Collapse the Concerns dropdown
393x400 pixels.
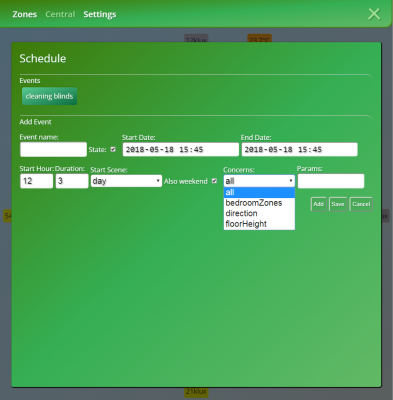259,181
